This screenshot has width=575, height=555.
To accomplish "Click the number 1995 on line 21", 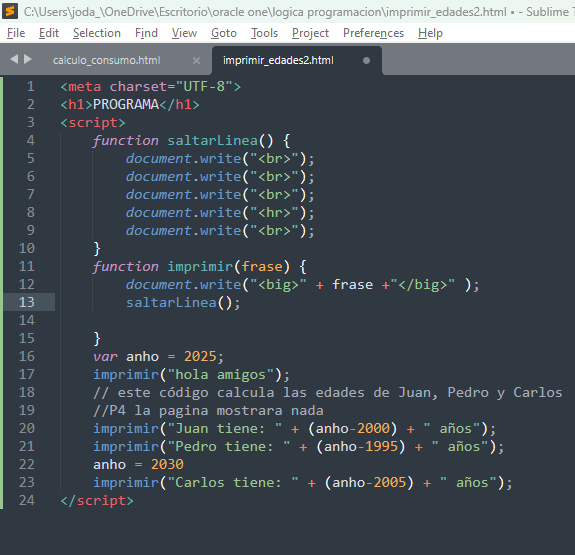I will click(x=382, y=446).
